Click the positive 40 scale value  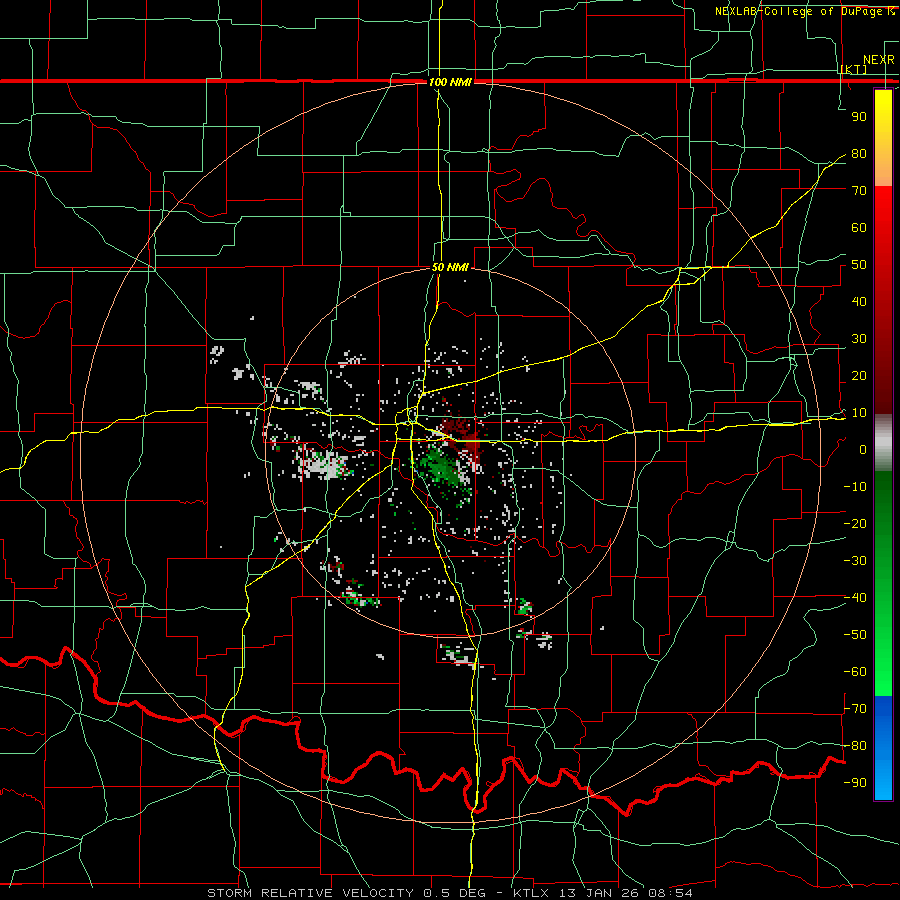(x=859, y=302)
